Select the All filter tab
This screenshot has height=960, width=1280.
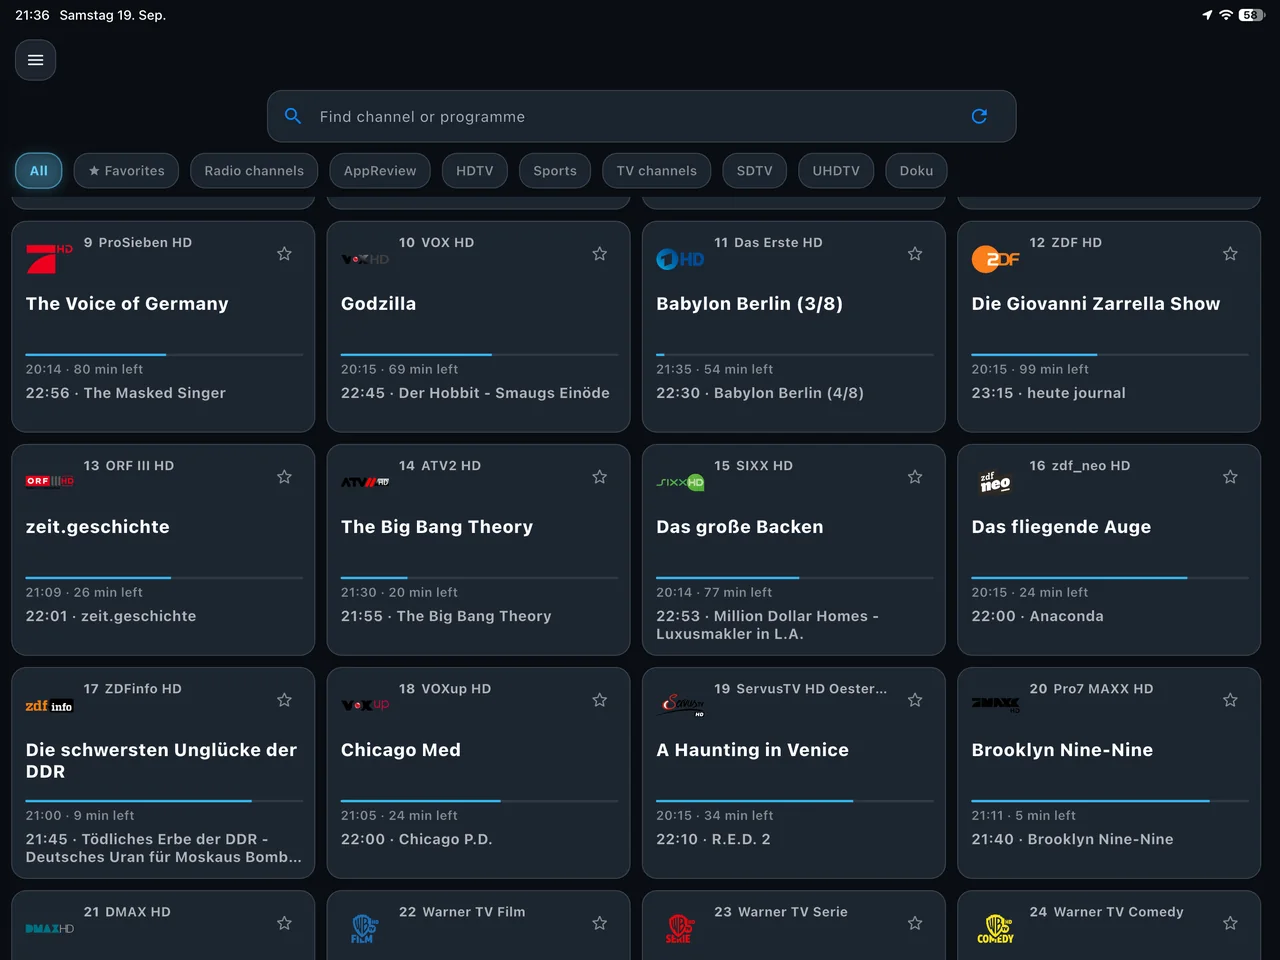[x=39, y=171]
